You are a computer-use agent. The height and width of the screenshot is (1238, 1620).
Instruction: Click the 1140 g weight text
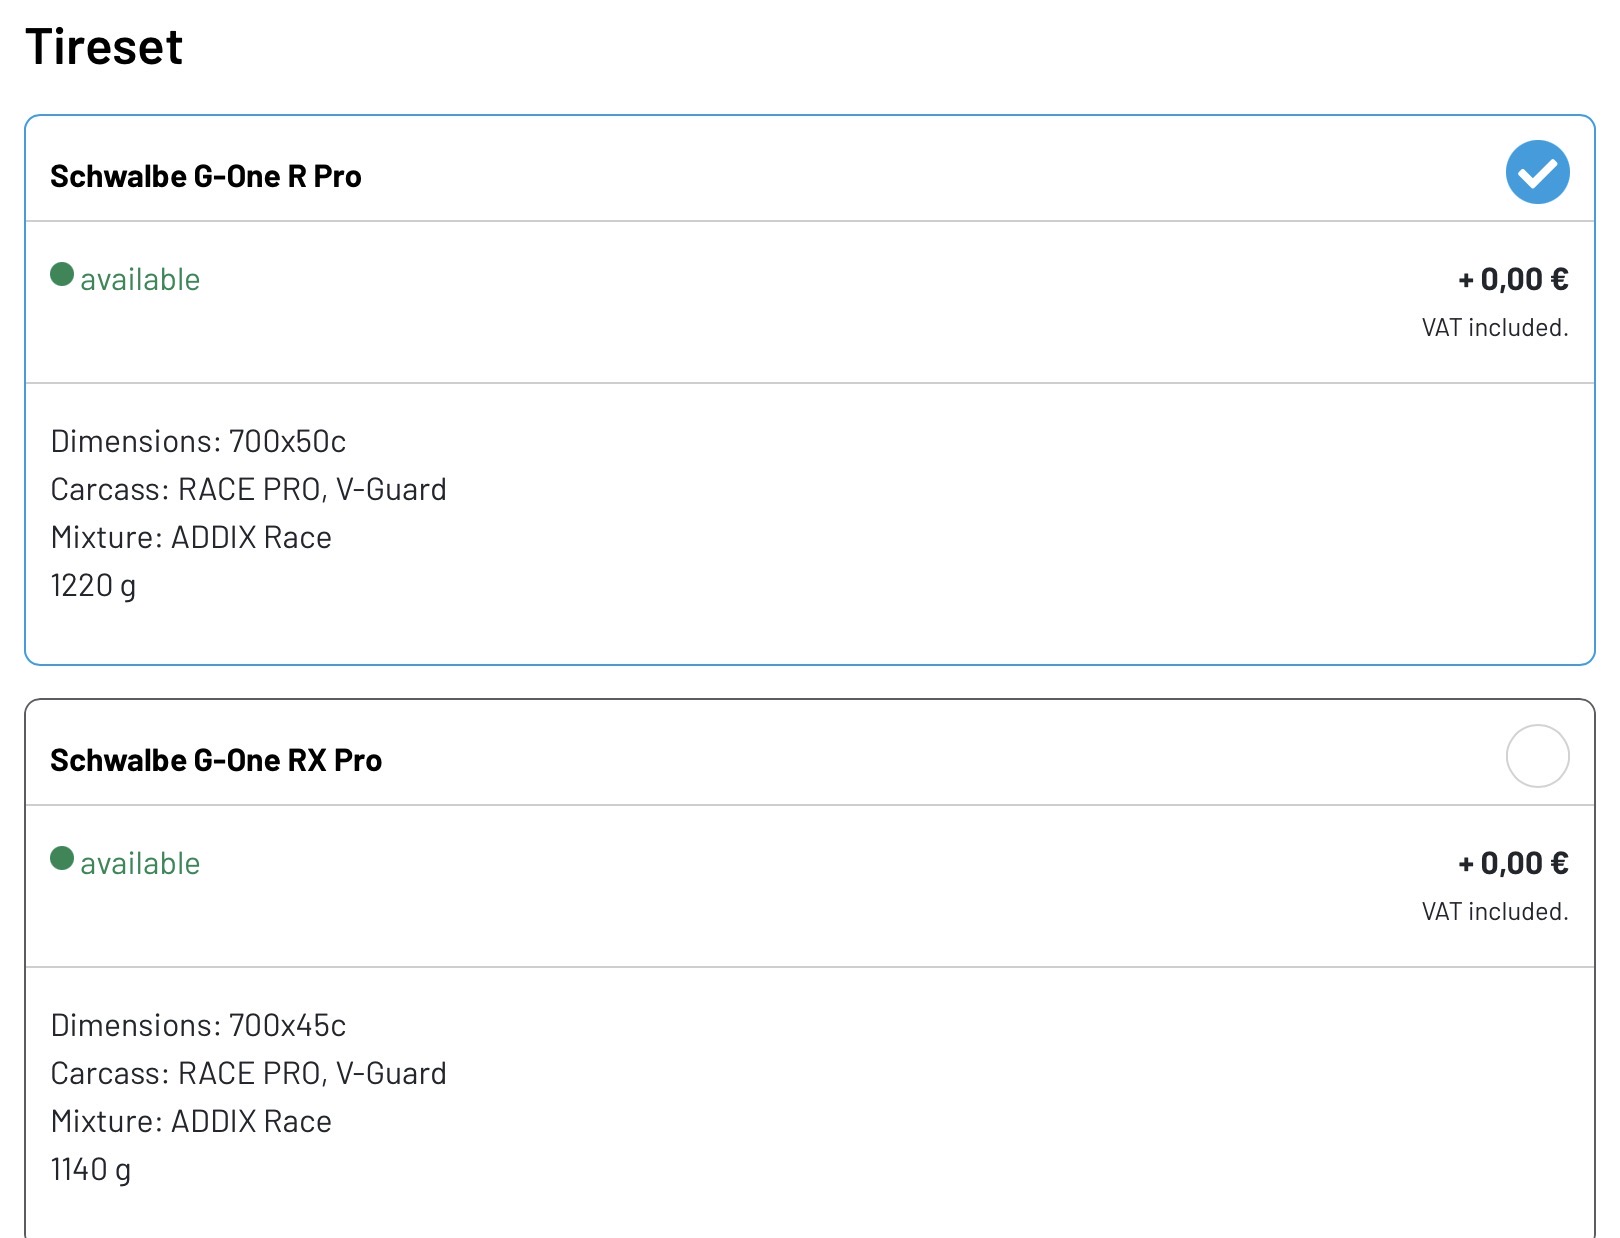91,1170
